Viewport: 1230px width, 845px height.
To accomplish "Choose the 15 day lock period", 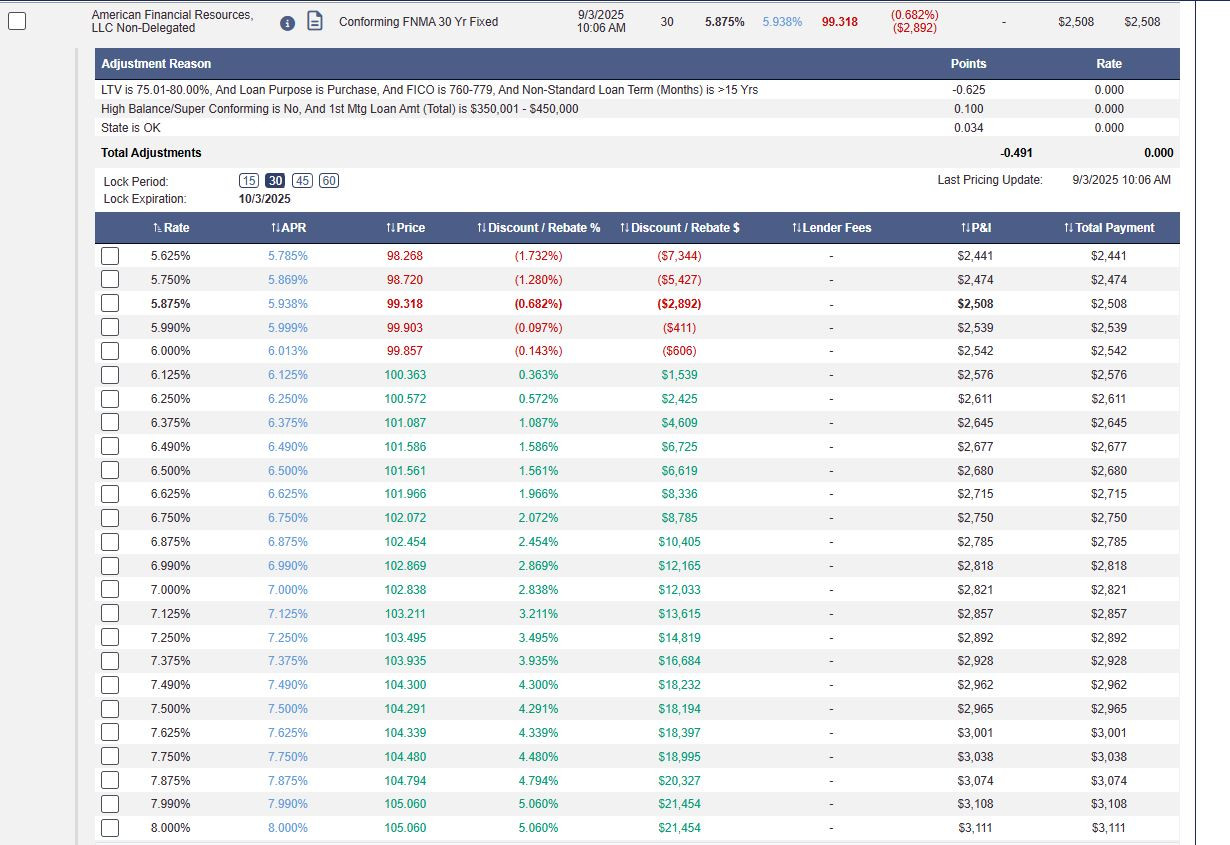I will tap(249, 181).
